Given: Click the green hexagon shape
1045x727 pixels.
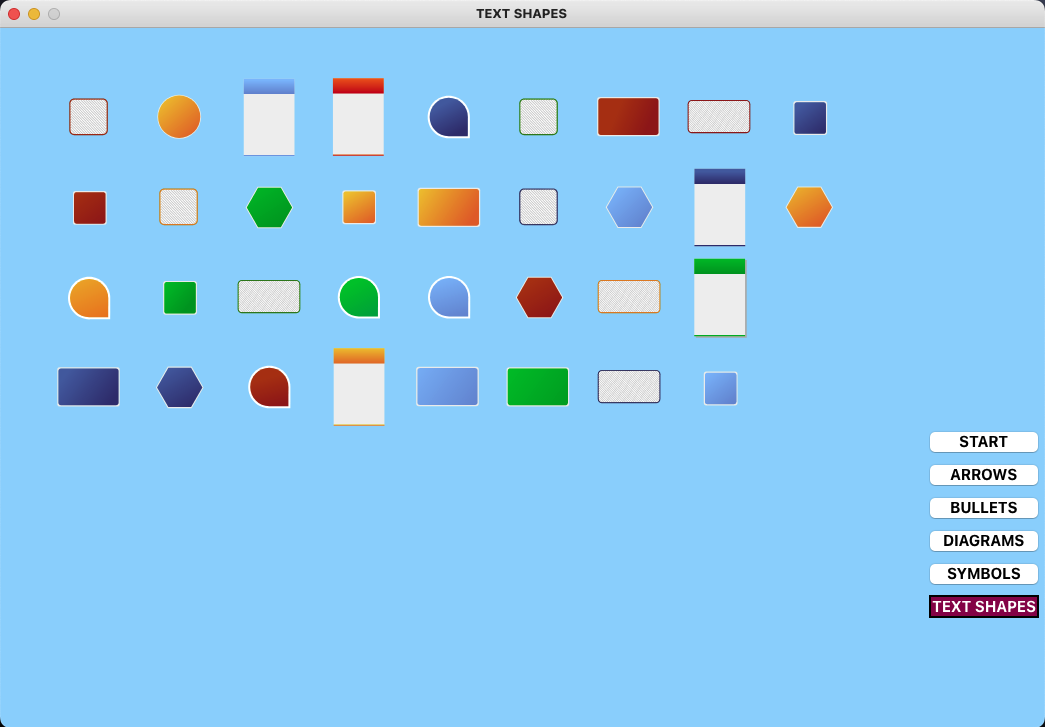Looking at the screenshot, I should (x=269, y=207).
